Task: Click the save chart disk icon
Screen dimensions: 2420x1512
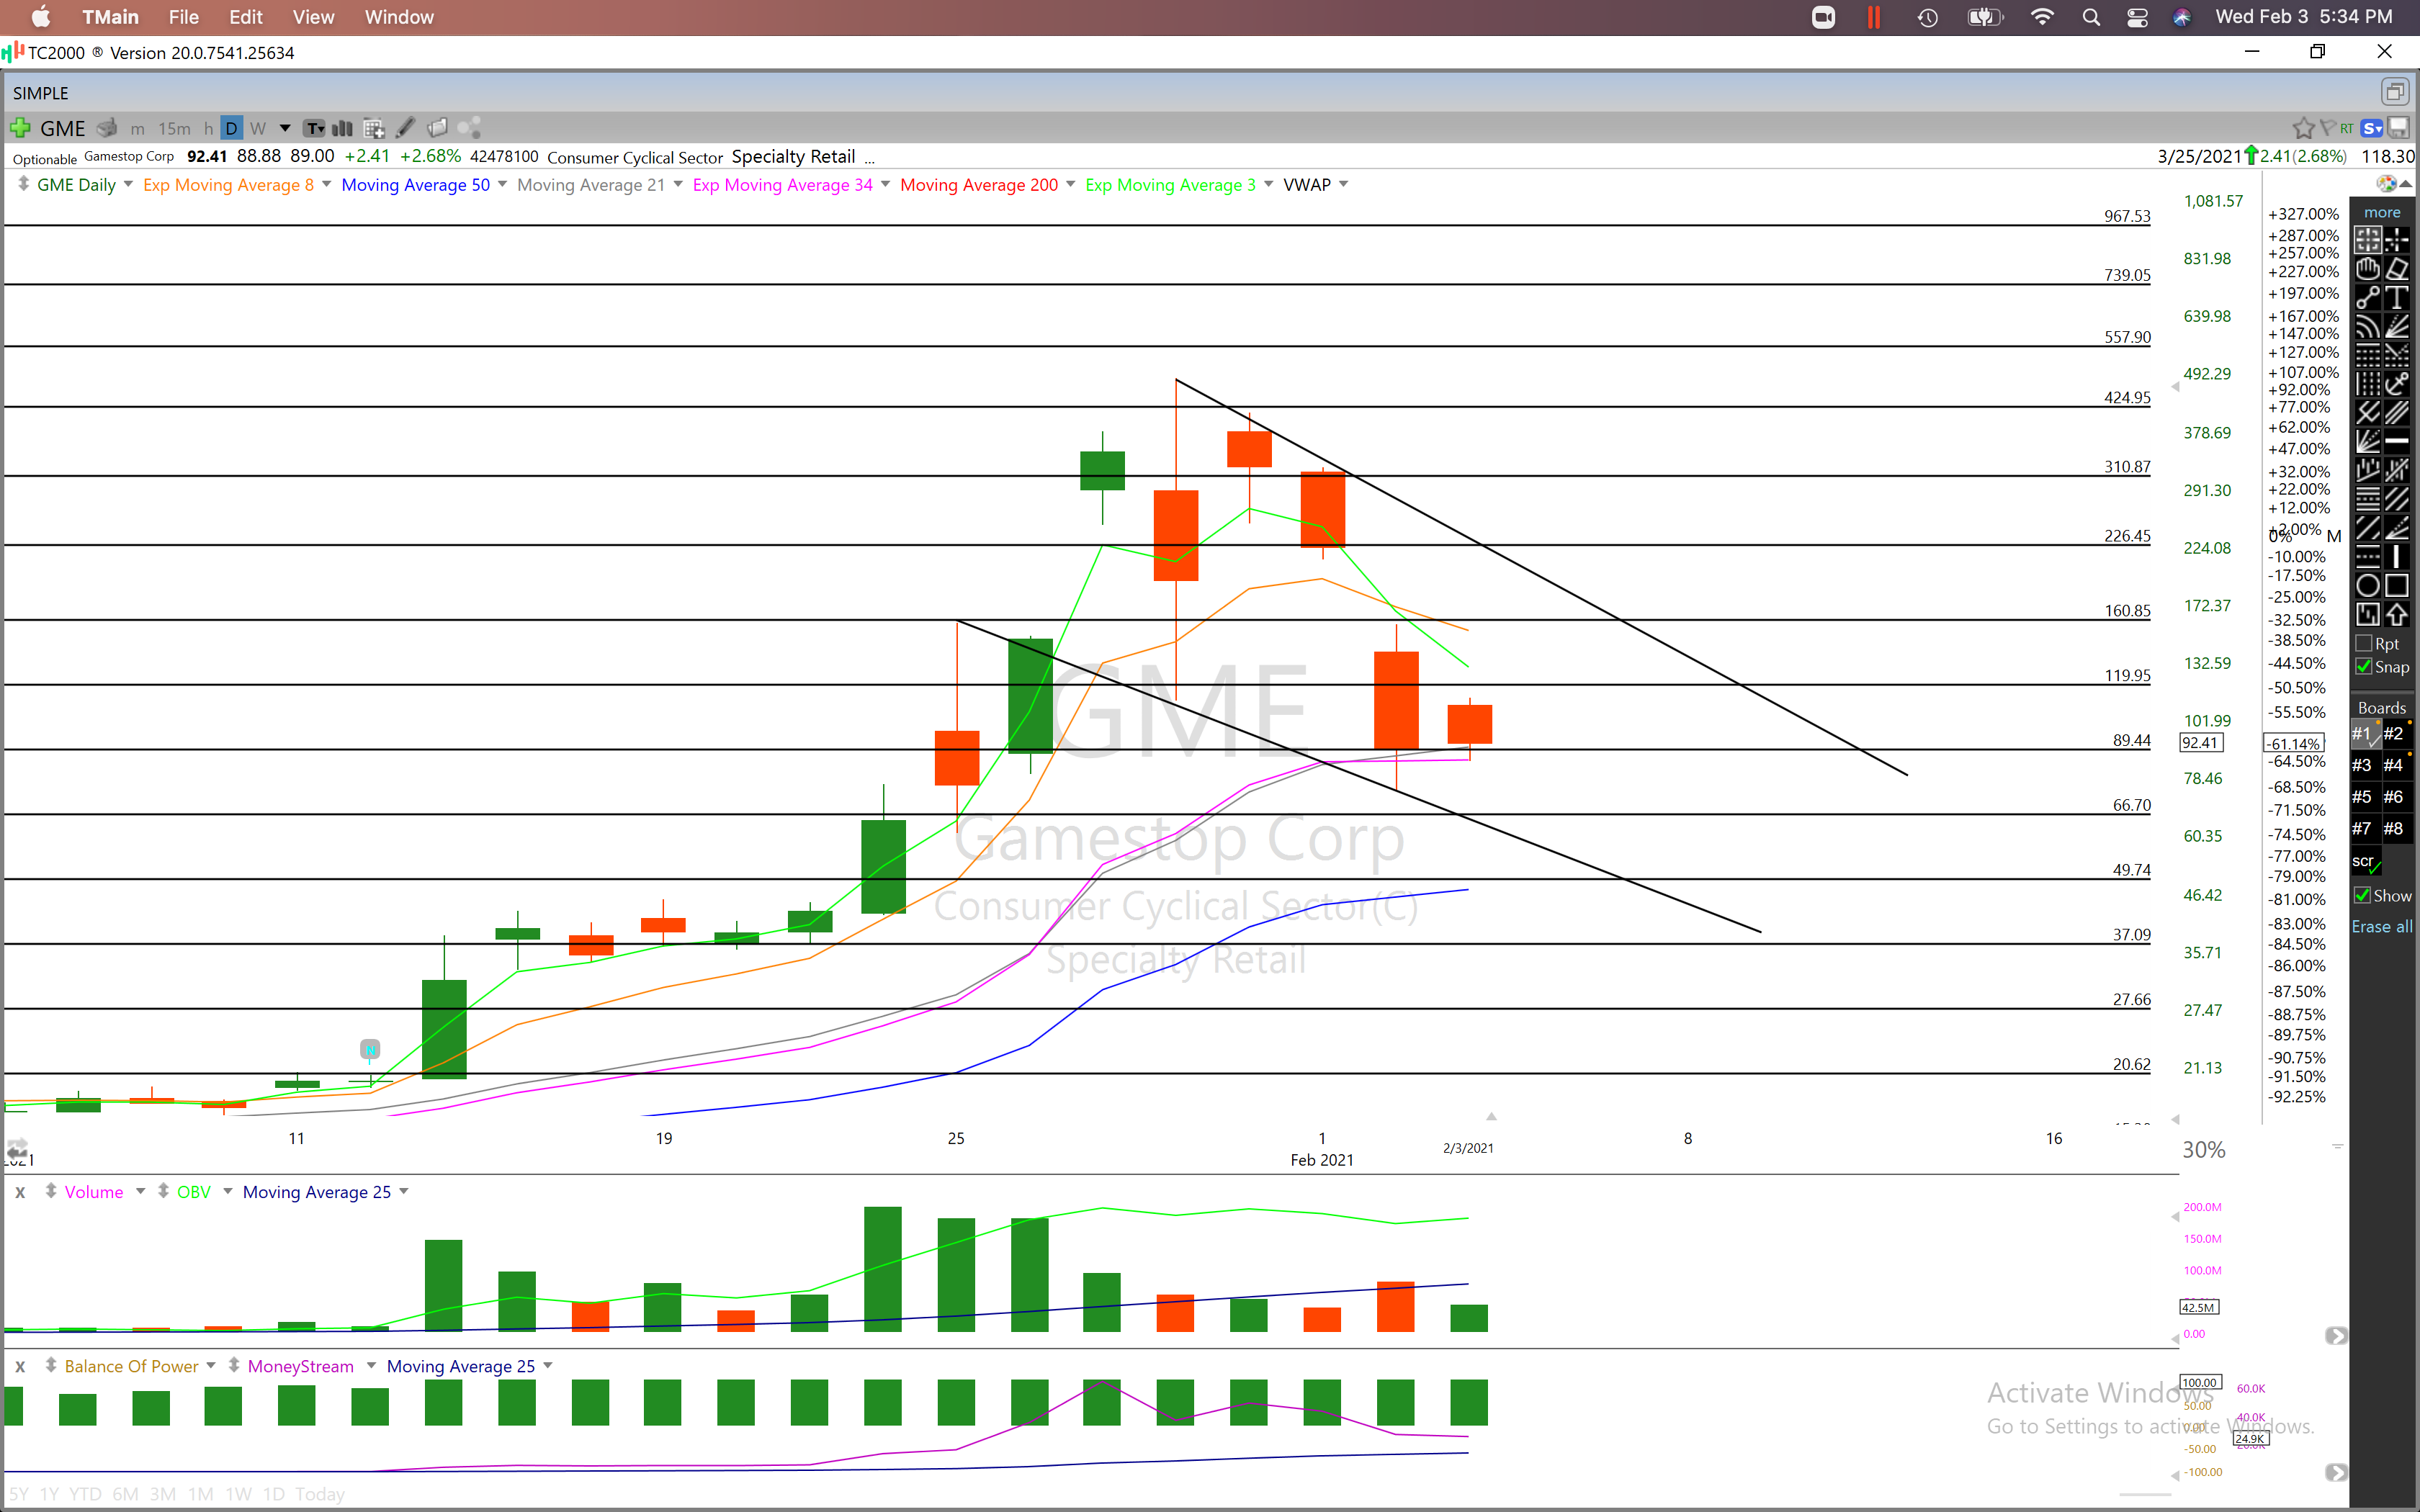Action: (2398, 128)
